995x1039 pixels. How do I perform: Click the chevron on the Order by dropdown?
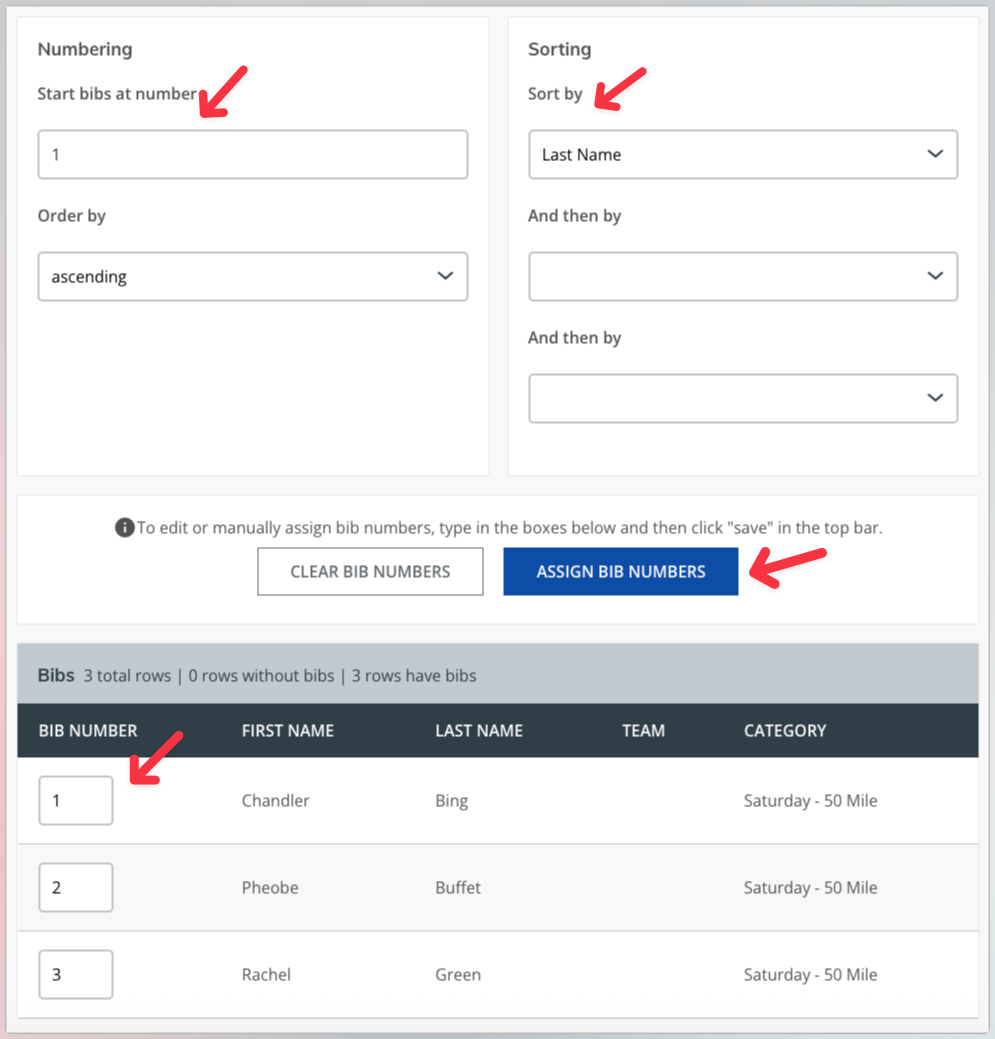[x=445, y=276]
